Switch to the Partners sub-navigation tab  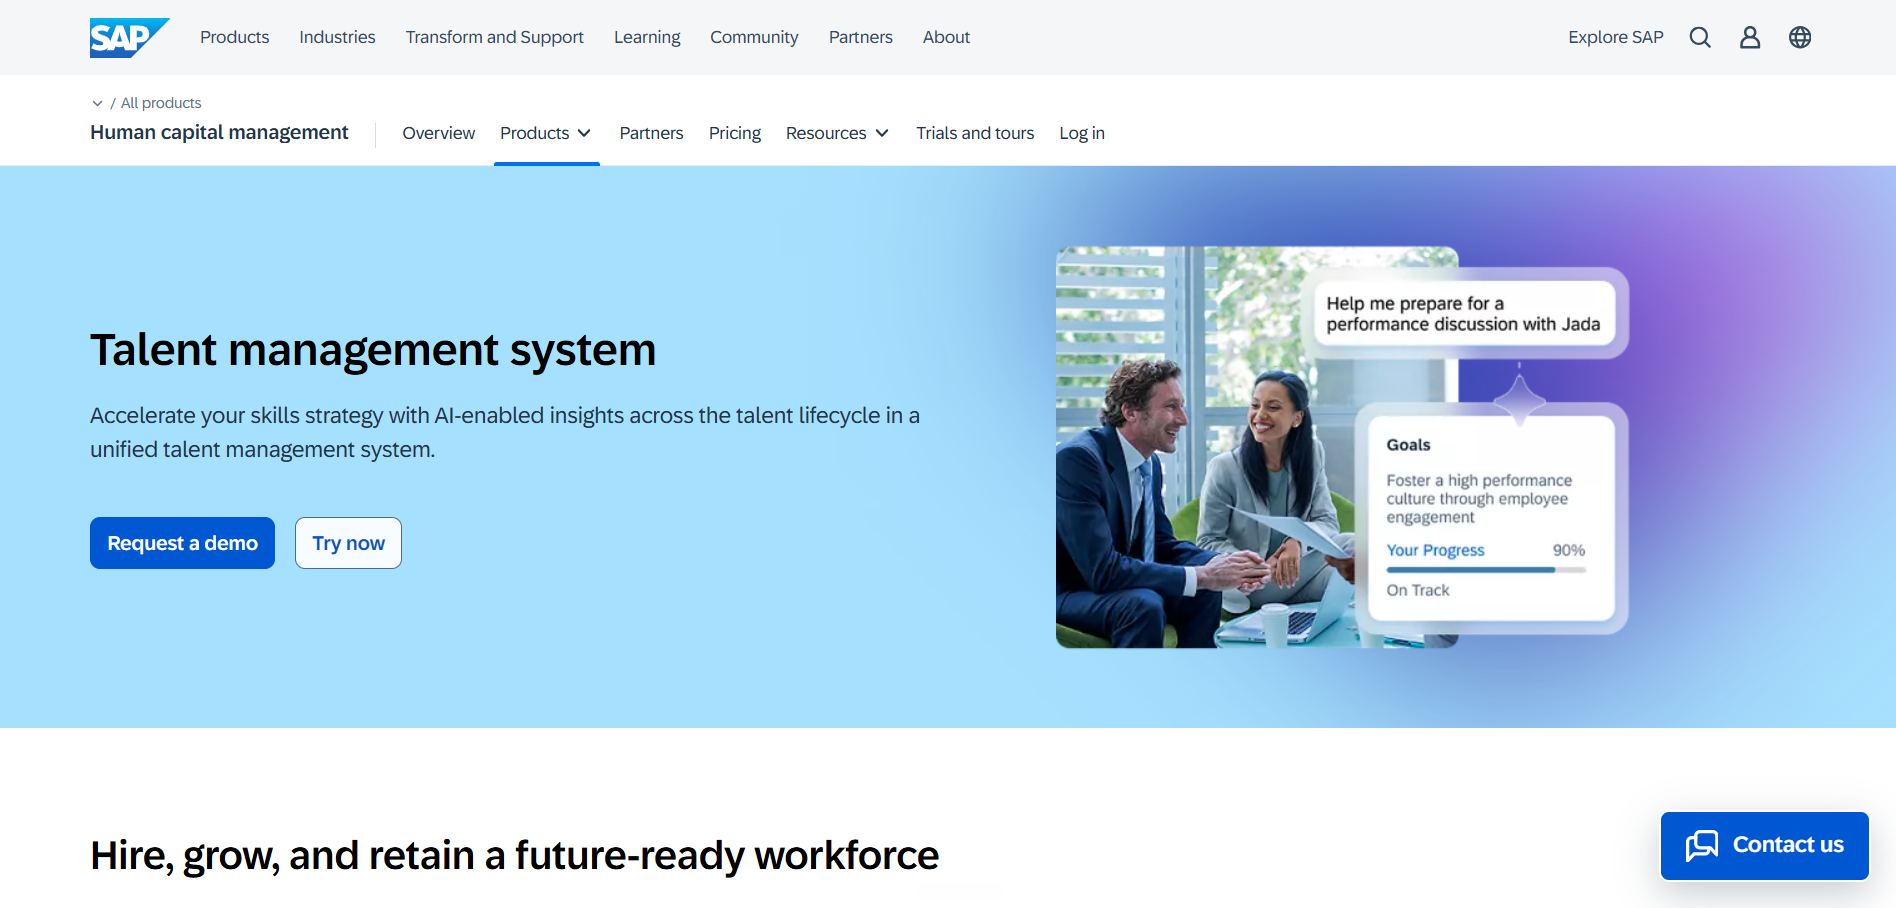(x=651, y=133)
